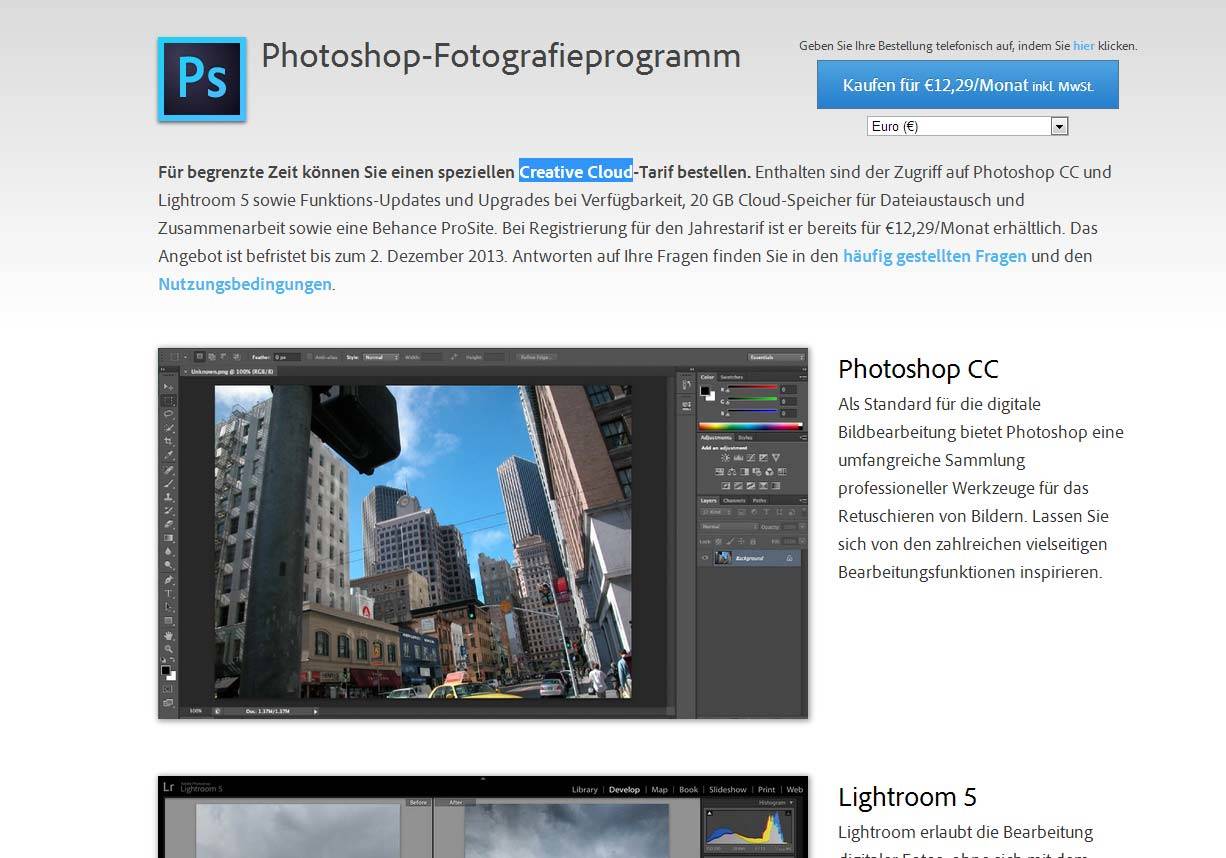Screen dimensions: 1226x858
Task: Open the Map module in Lightroom
Action: (x=659, y=790)
